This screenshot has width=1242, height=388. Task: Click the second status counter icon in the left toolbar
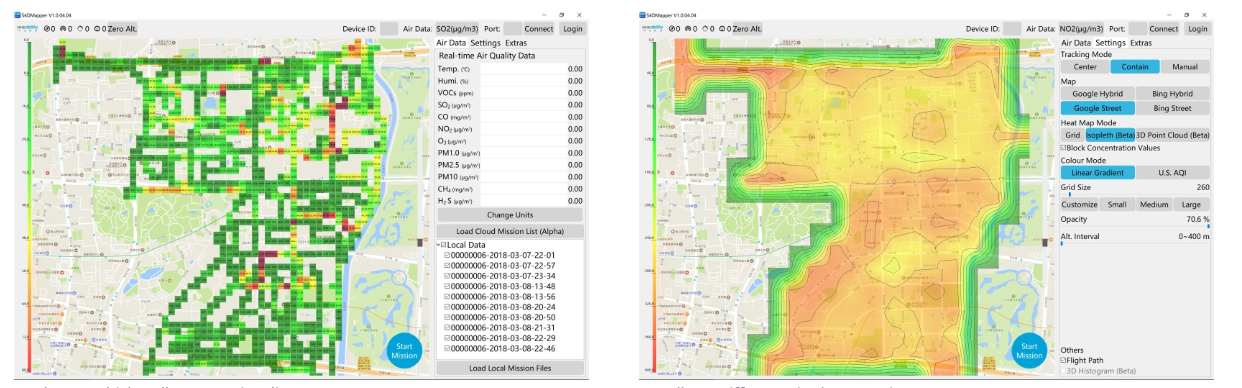pyautogui.click(x=63, y=29)
